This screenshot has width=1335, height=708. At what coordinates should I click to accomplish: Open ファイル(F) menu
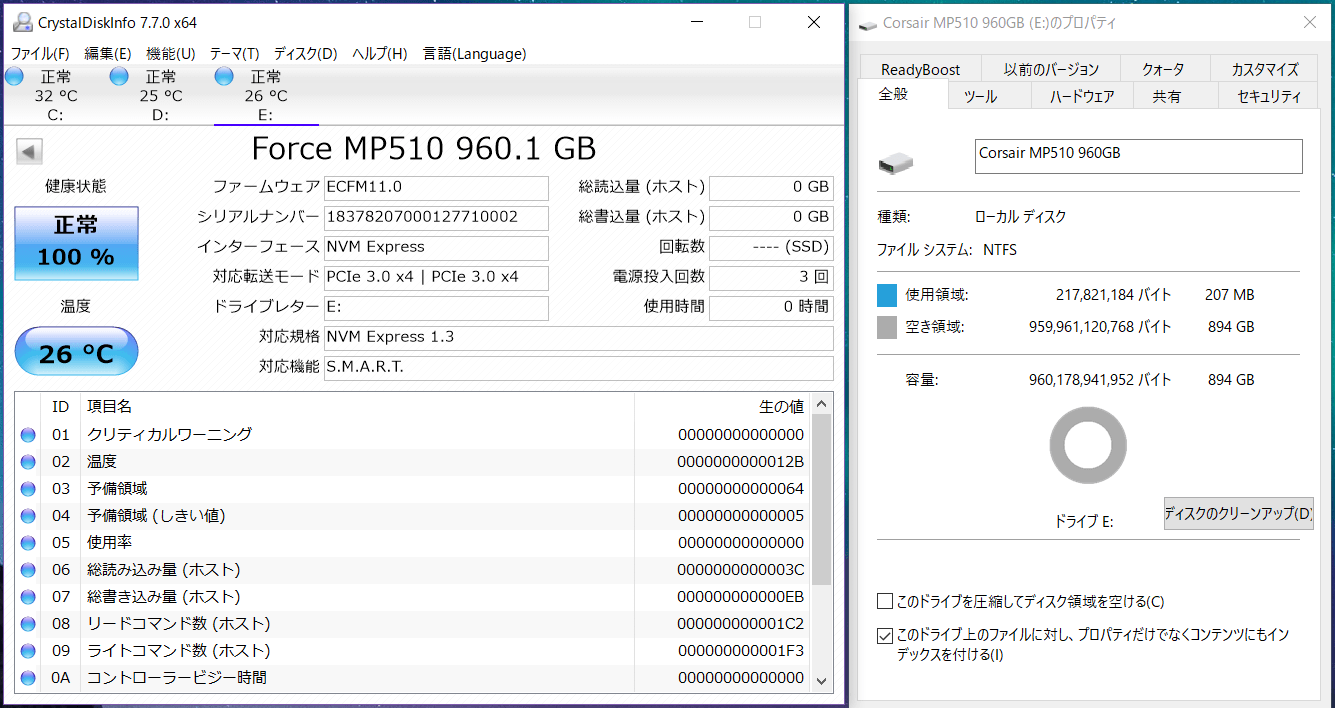40,54
